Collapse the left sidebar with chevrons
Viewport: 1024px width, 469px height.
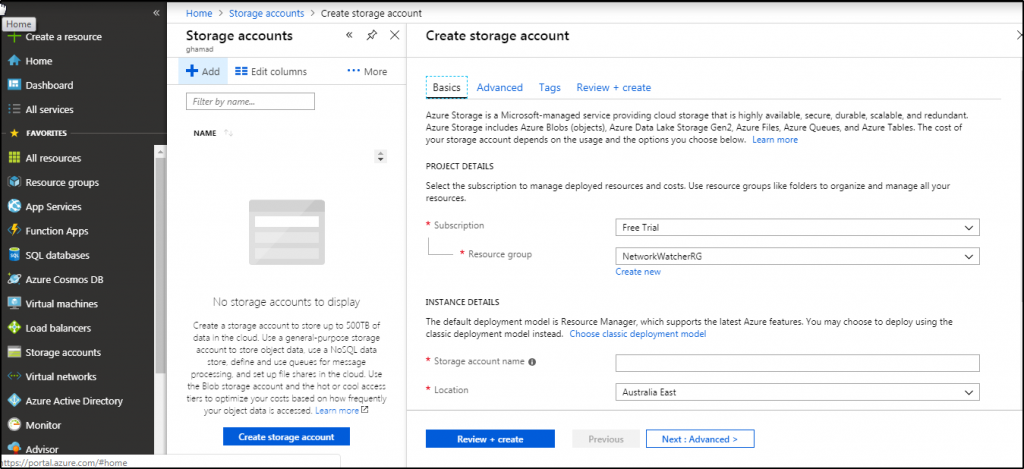pyautogui.click(x=156, y=12)
